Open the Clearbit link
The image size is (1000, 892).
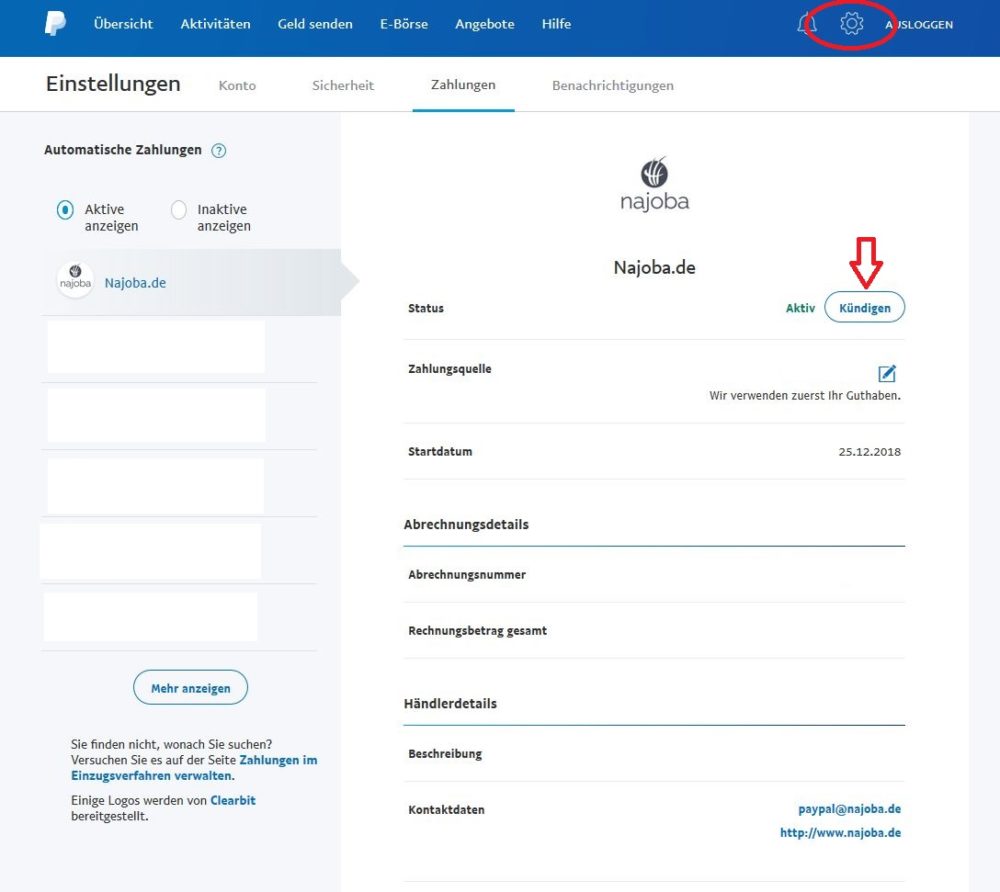(233, 800)
